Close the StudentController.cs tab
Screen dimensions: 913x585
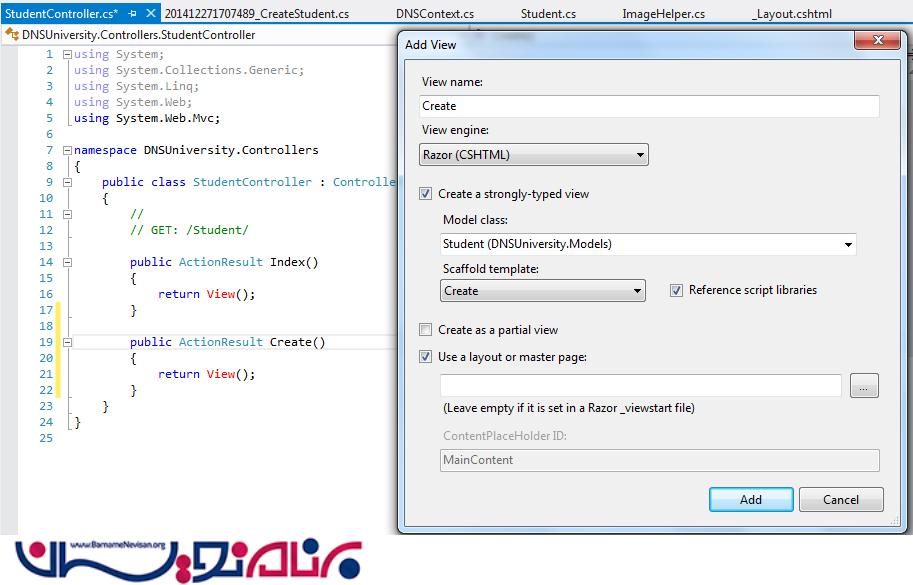150,14
